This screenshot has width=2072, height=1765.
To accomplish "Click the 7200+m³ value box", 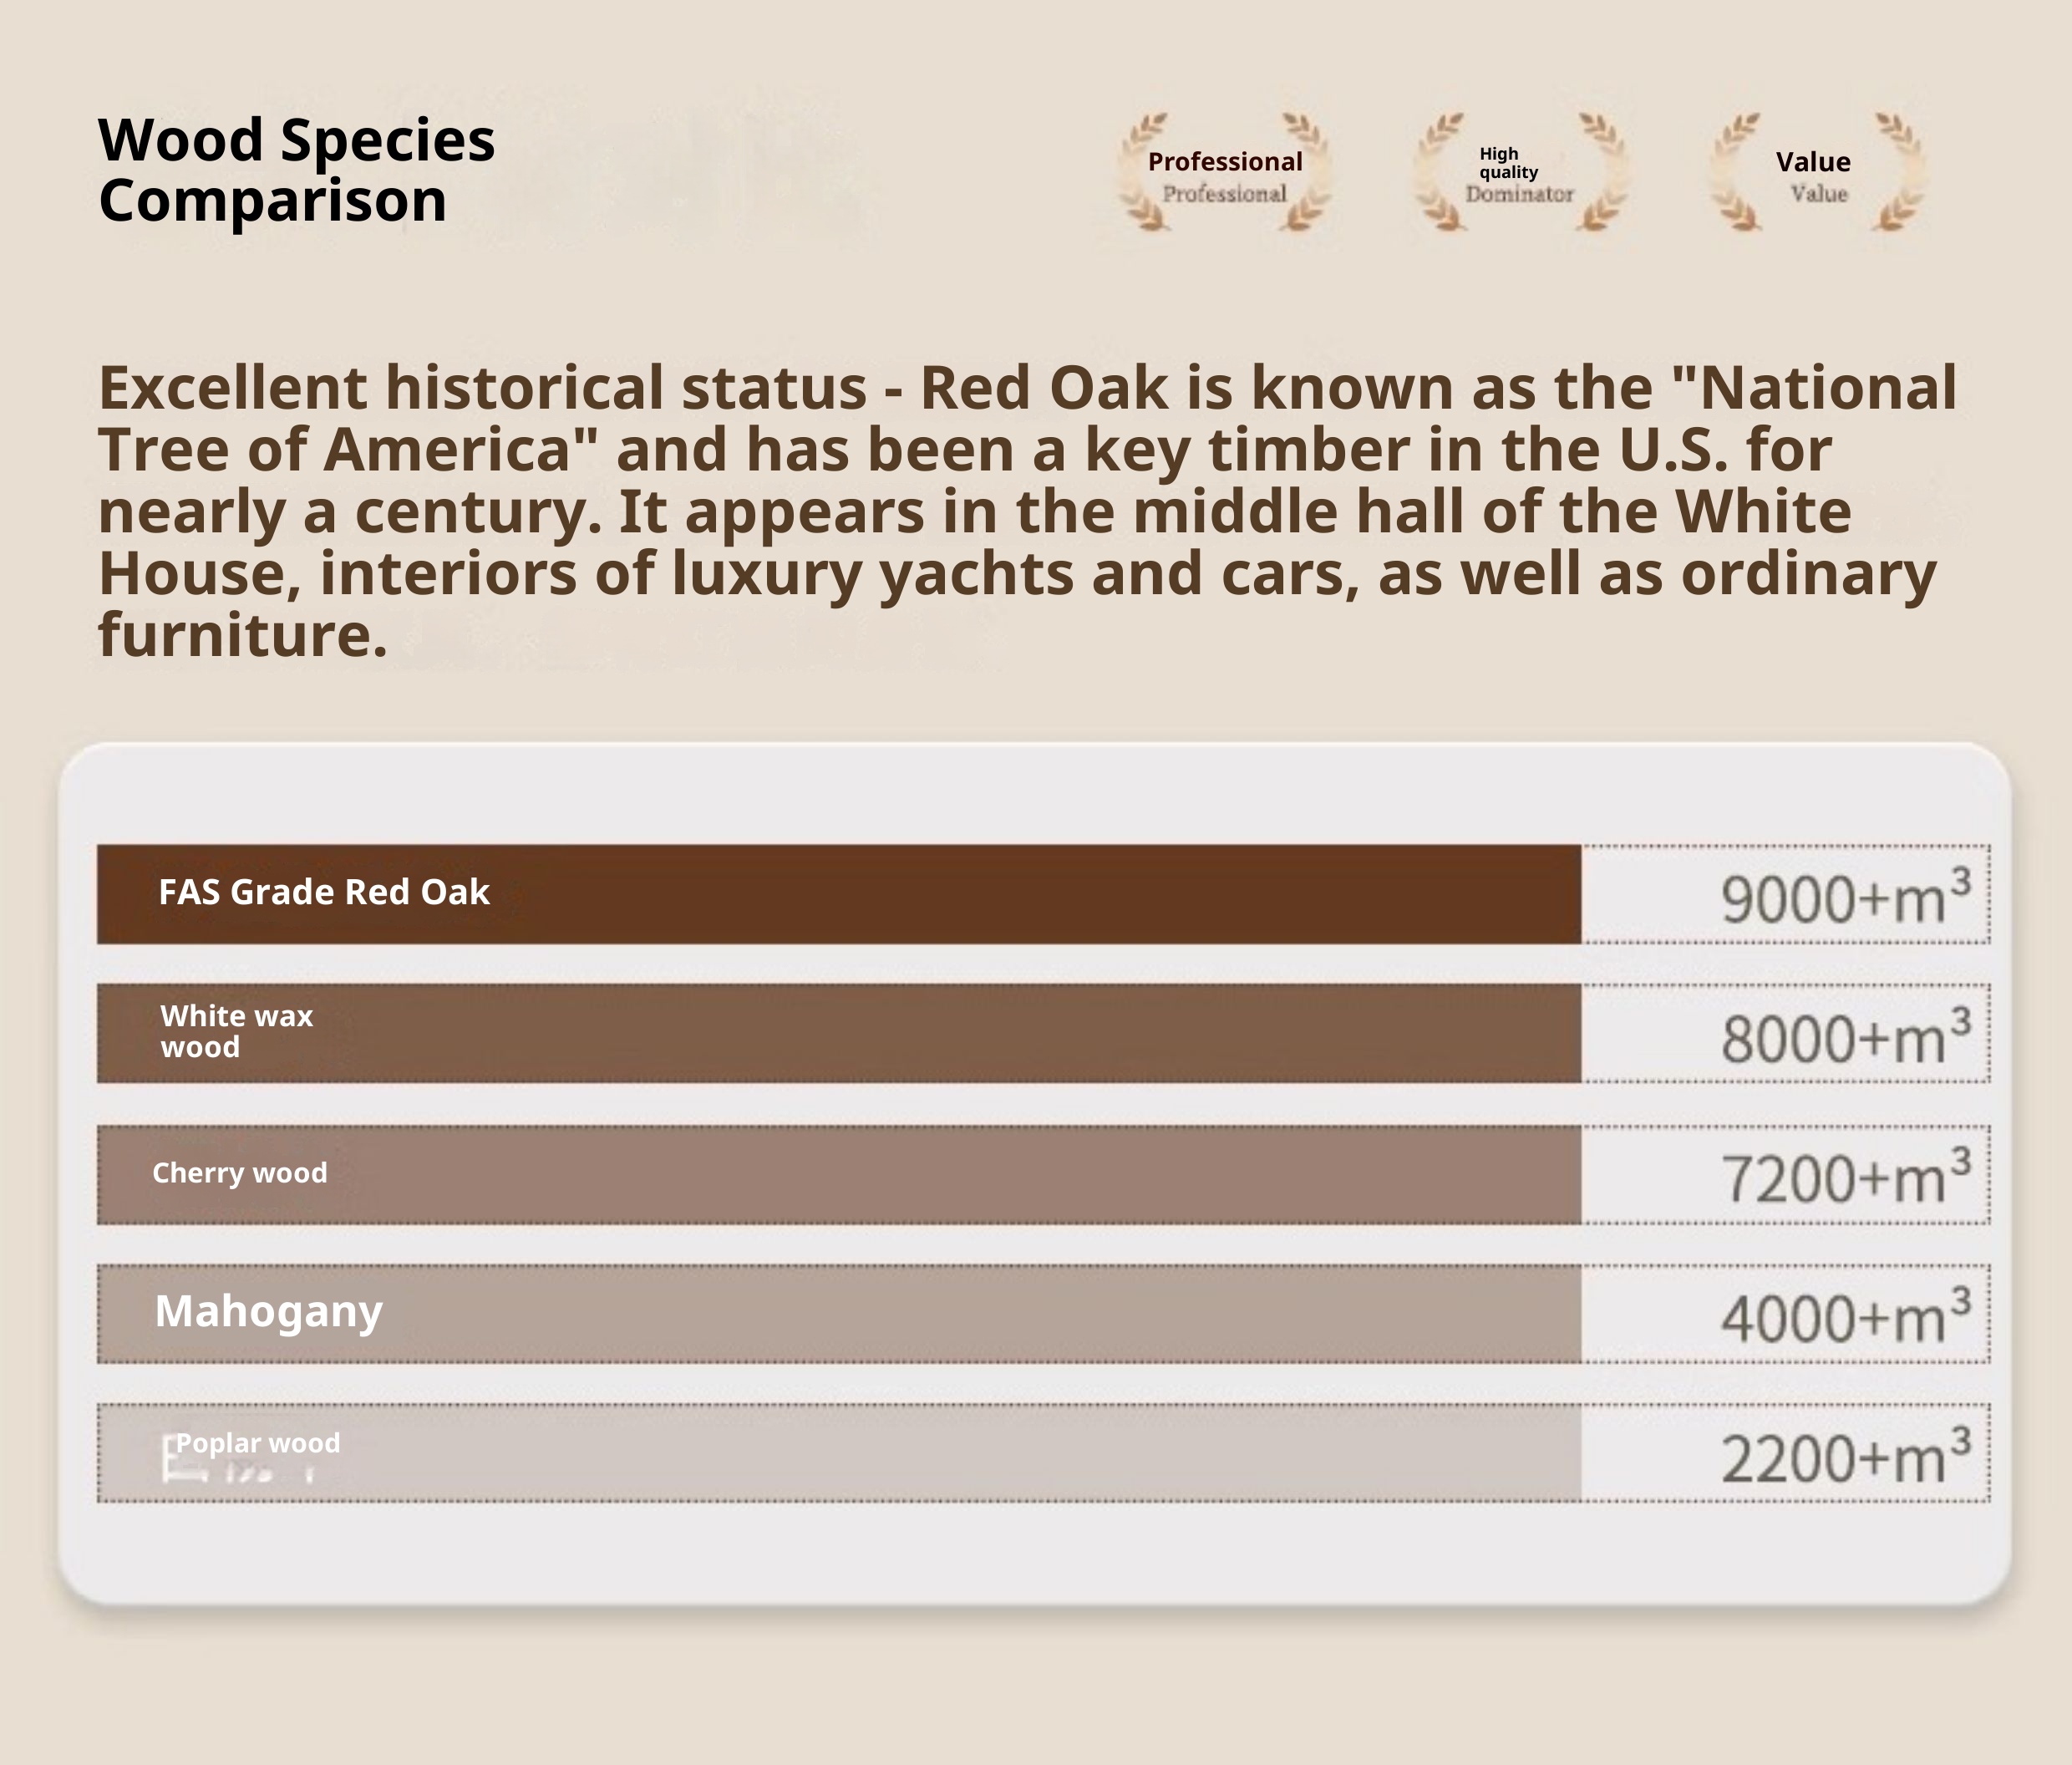I will pyautogui.click(x=1786, y=1174).
